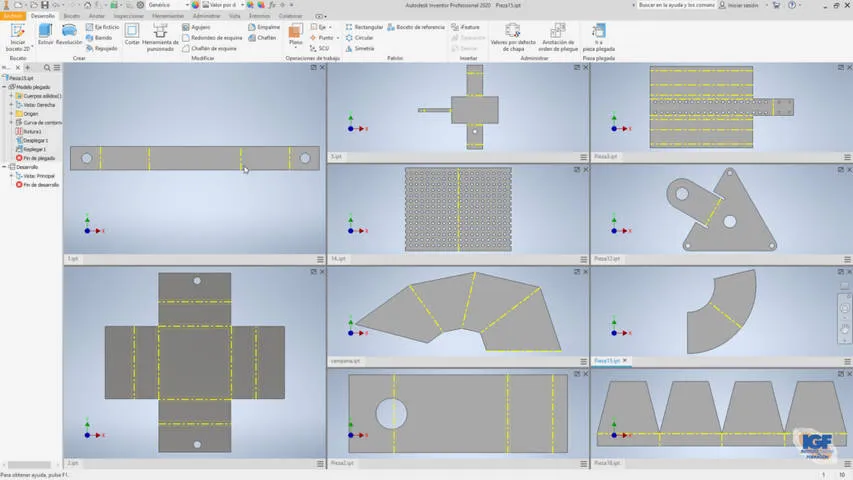Expand the Vista: Derecha node
This screenshot has height=480, width=853.
click(11, 104)
